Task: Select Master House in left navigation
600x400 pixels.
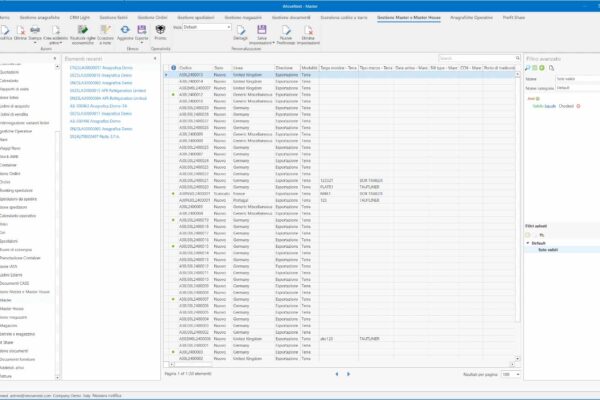Action: point(12,309)
